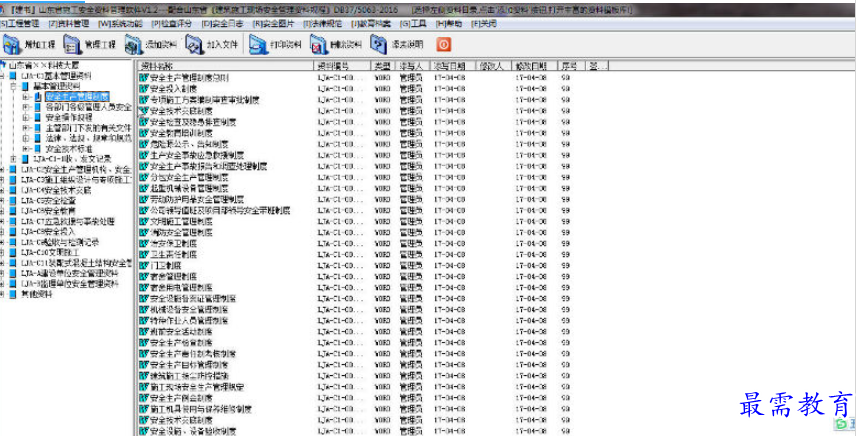Open the [H]帮助 menu
The image size is (861, 436).
point(449,24)
